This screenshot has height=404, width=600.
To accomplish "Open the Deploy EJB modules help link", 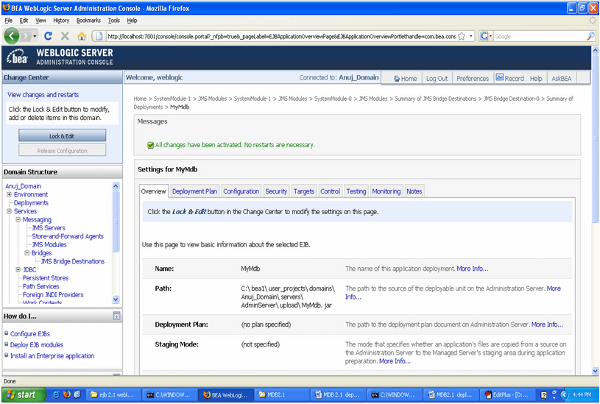I will pyautogui.click(x=36, y=345).
